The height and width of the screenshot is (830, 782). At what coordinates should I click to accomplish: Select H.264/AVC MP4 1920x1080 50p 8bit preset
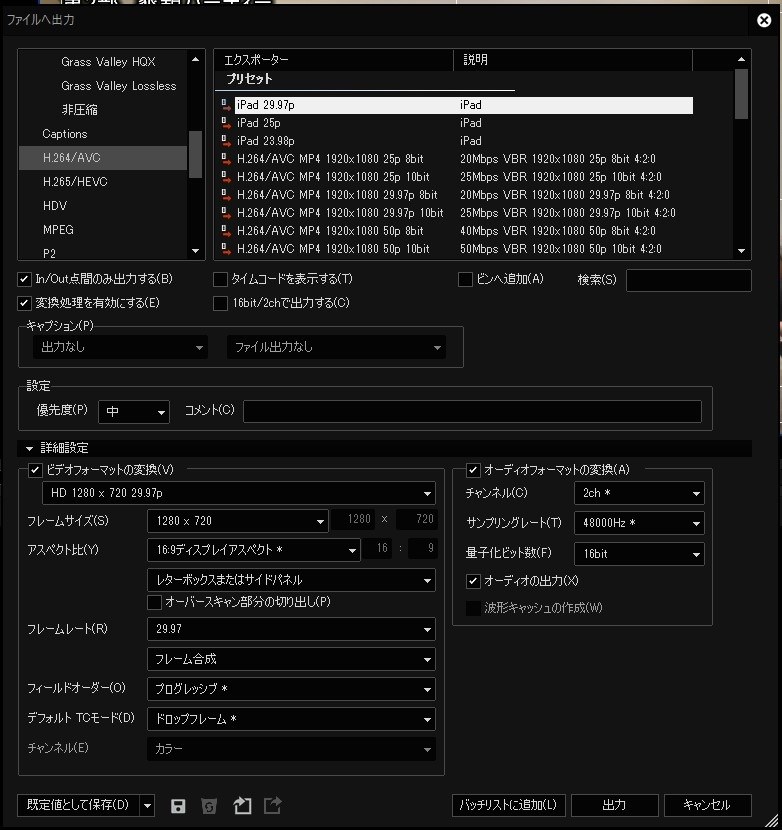[463, 231]
